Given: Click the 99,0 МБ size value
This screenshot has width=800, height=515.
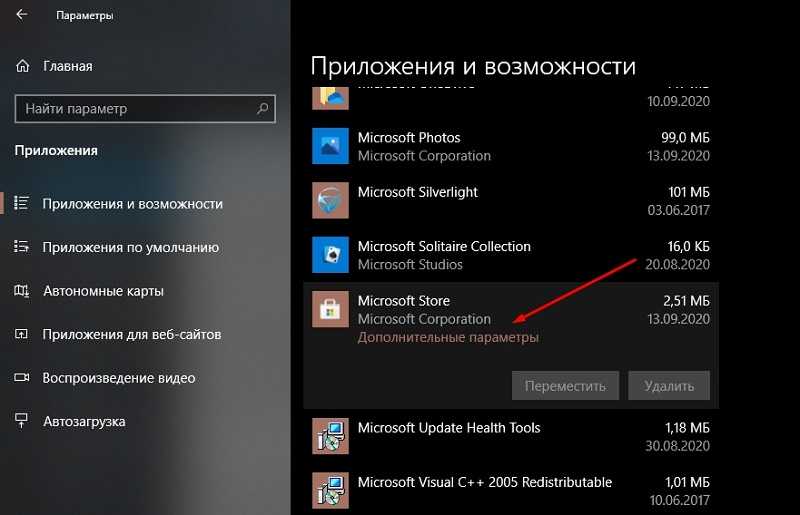Looking at the screenshot, I should tap(685, 137).
